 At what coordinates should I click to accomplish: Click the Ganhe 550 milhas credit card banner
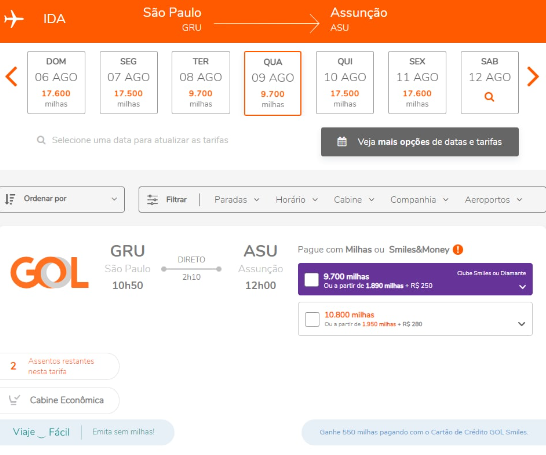click(x=423, y=432)
